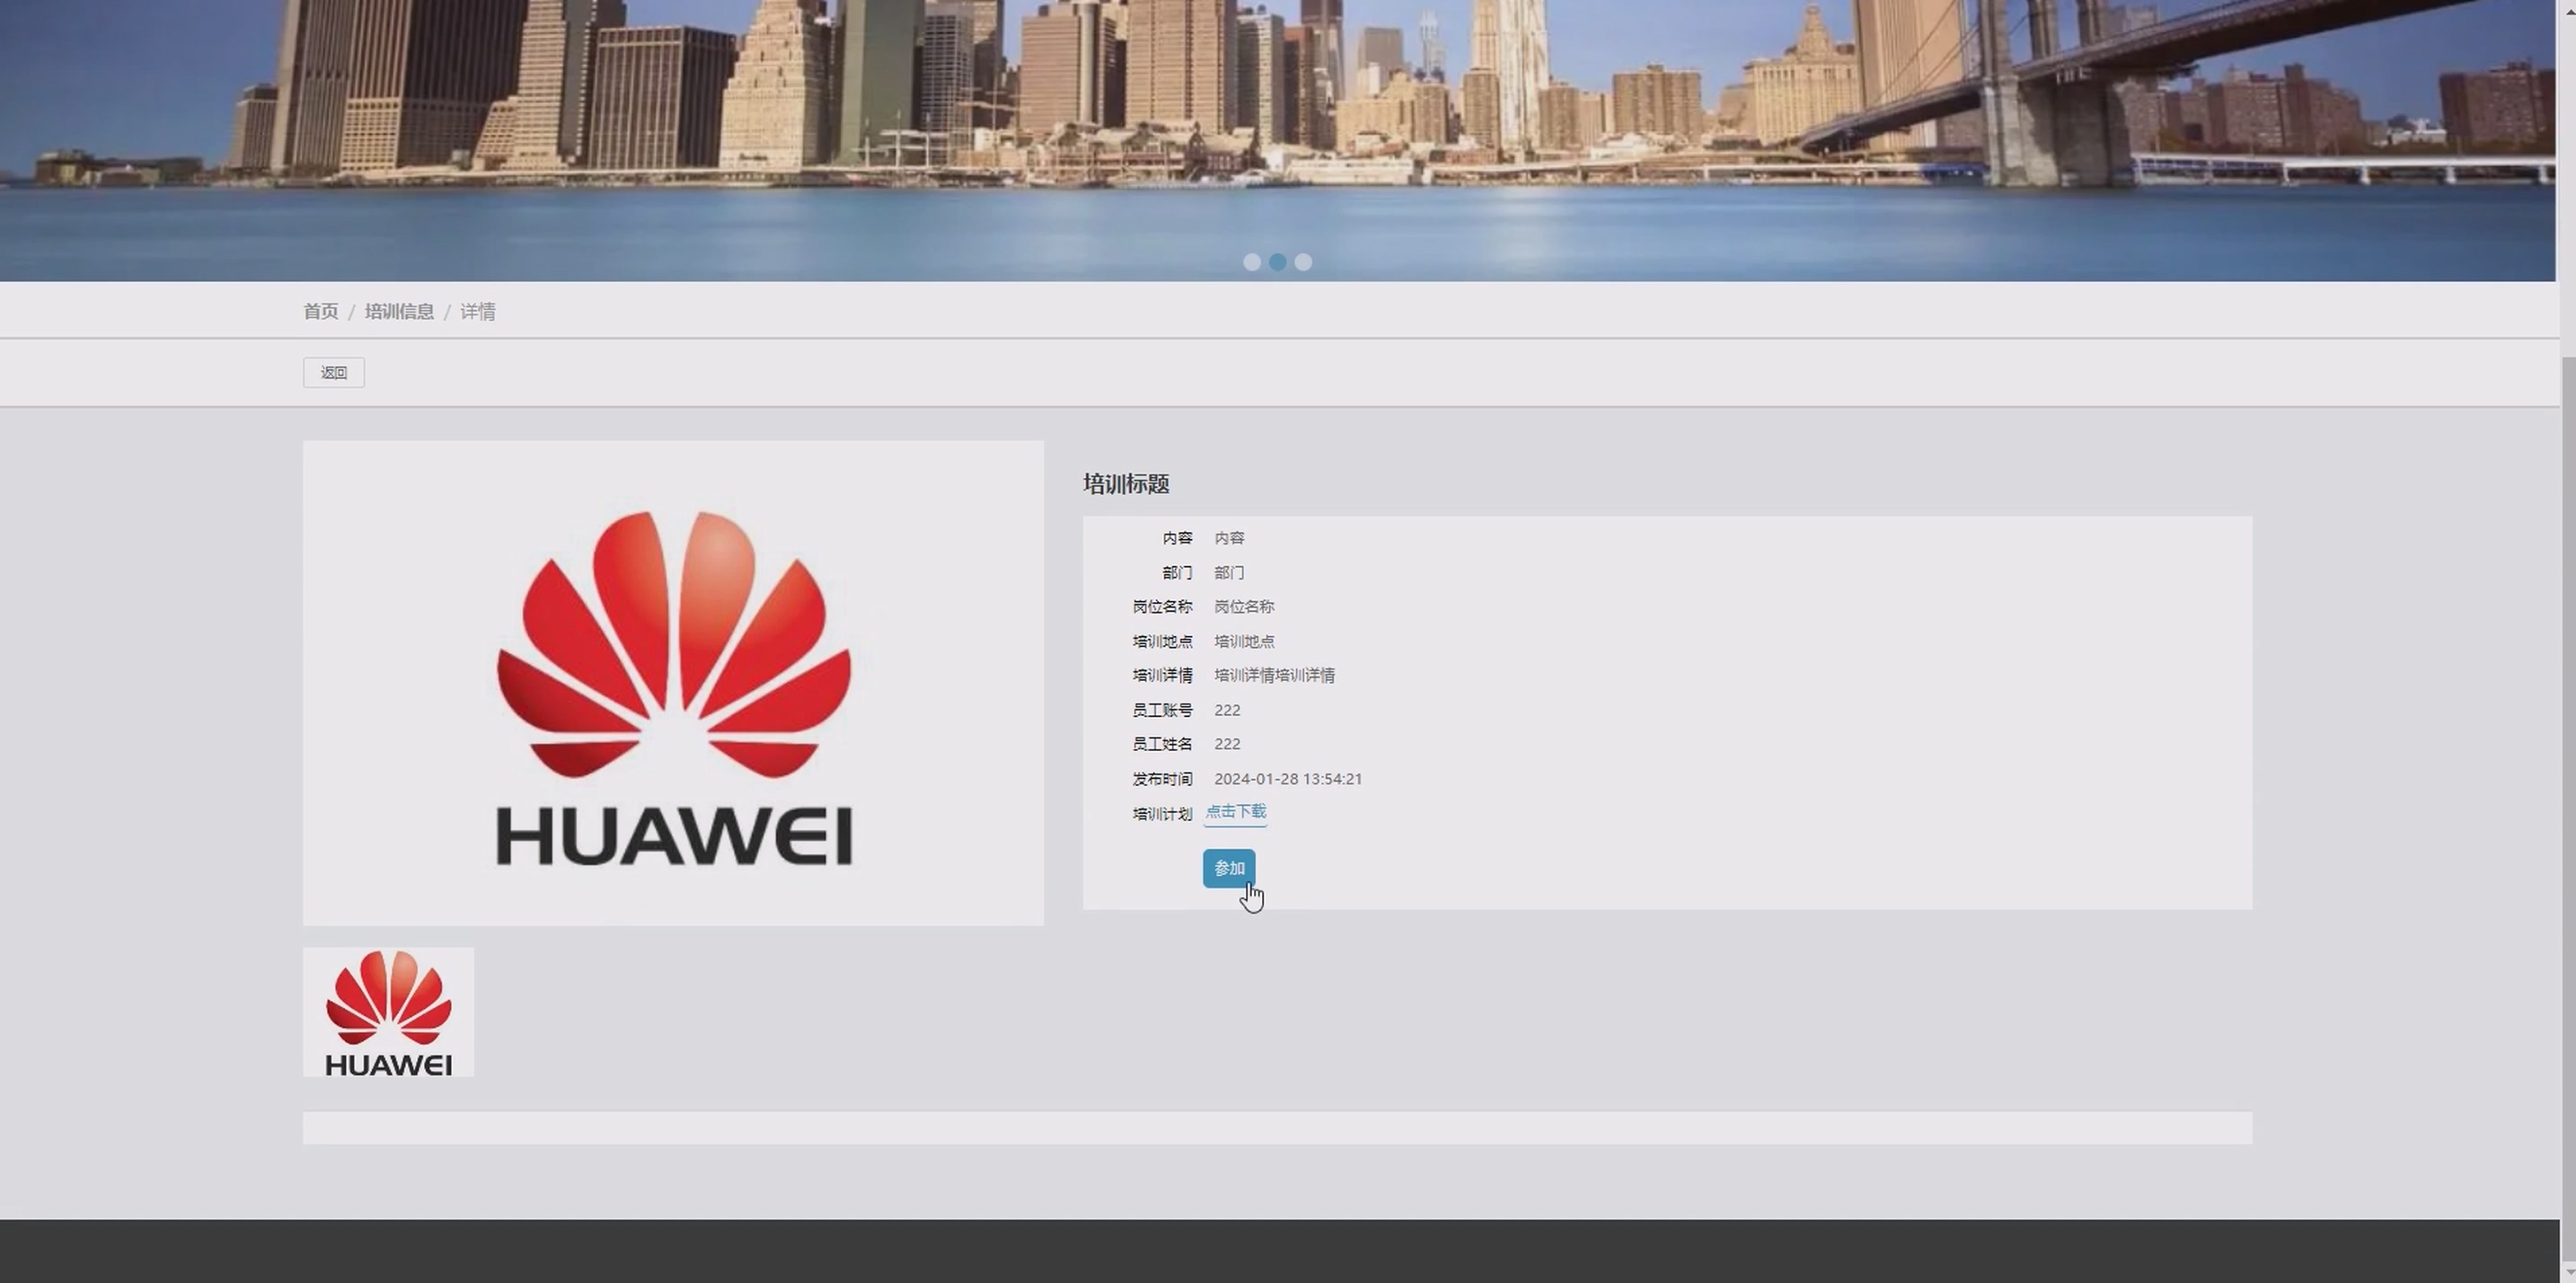Image resolution: width=2576 pixels, height=1283 pixels.
Task: Click the 培训详情培训详情 value text
Action: (x=1274, y=676)
